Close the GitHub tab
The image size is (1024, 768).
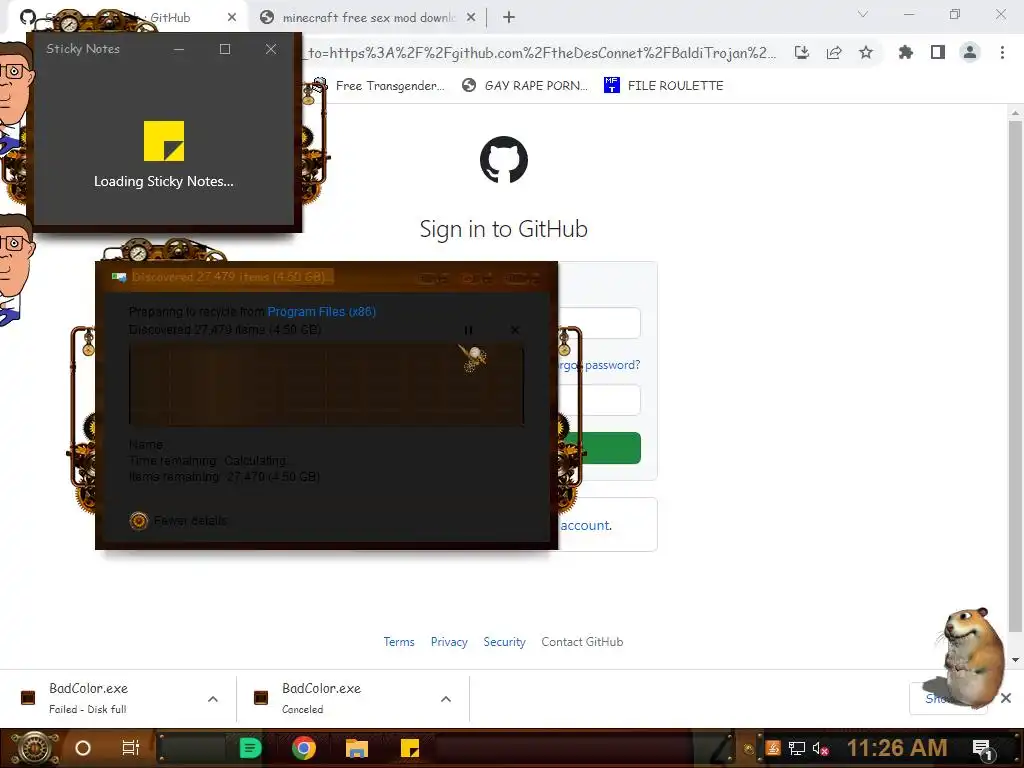(232, 18)
